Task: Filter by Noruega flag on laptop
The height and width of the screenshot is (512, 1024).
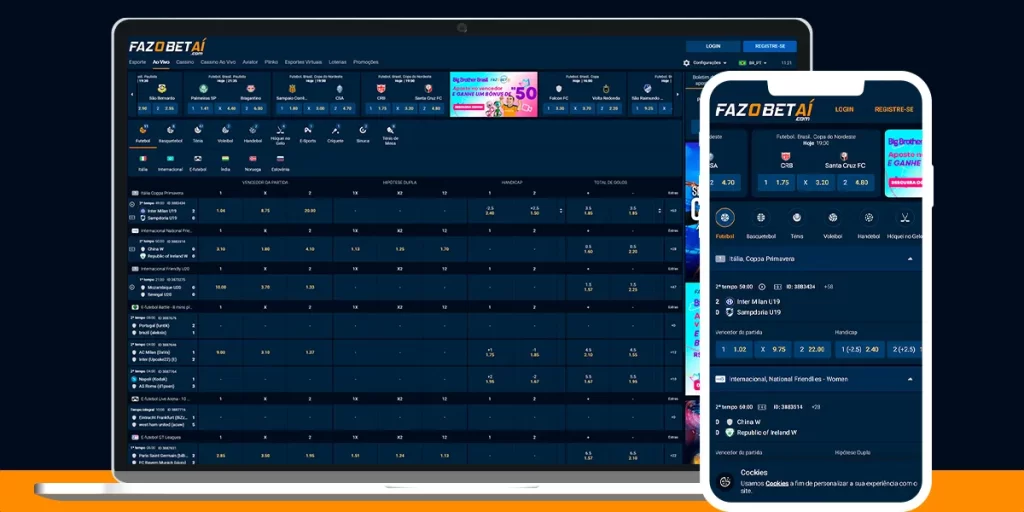Action: 253,159
